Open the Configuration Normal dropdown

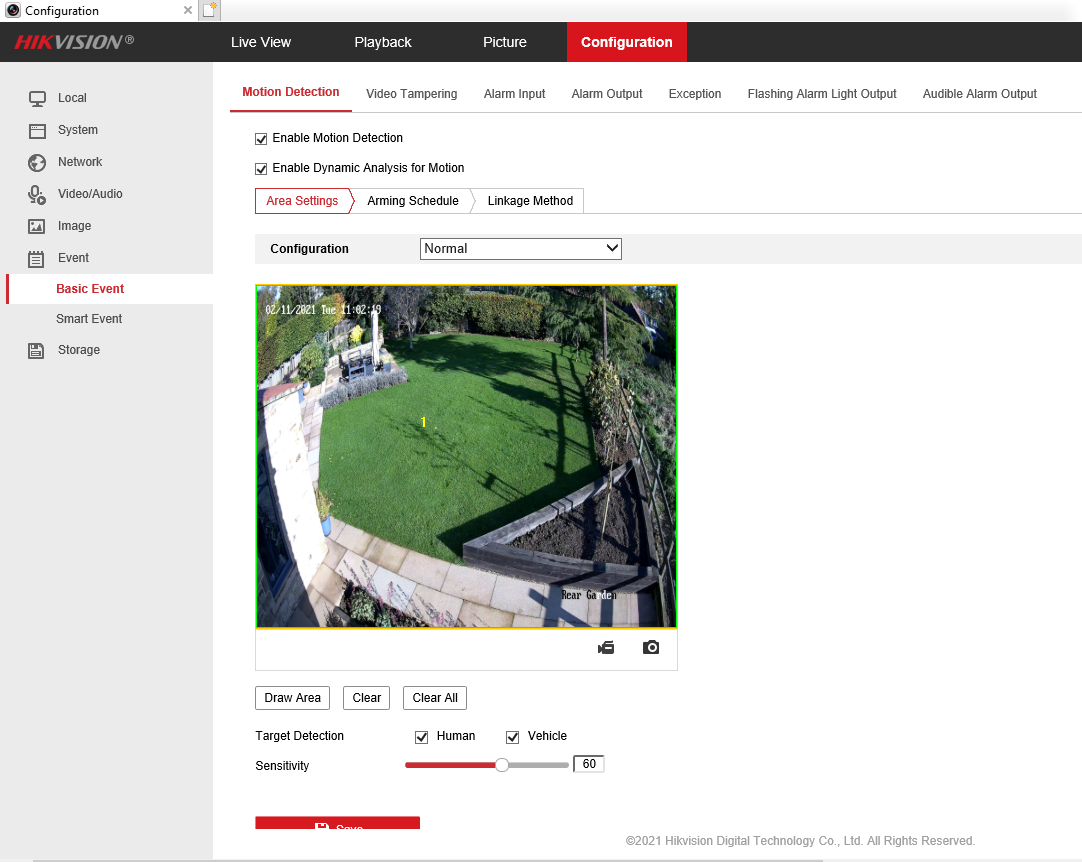click(520, 249)
